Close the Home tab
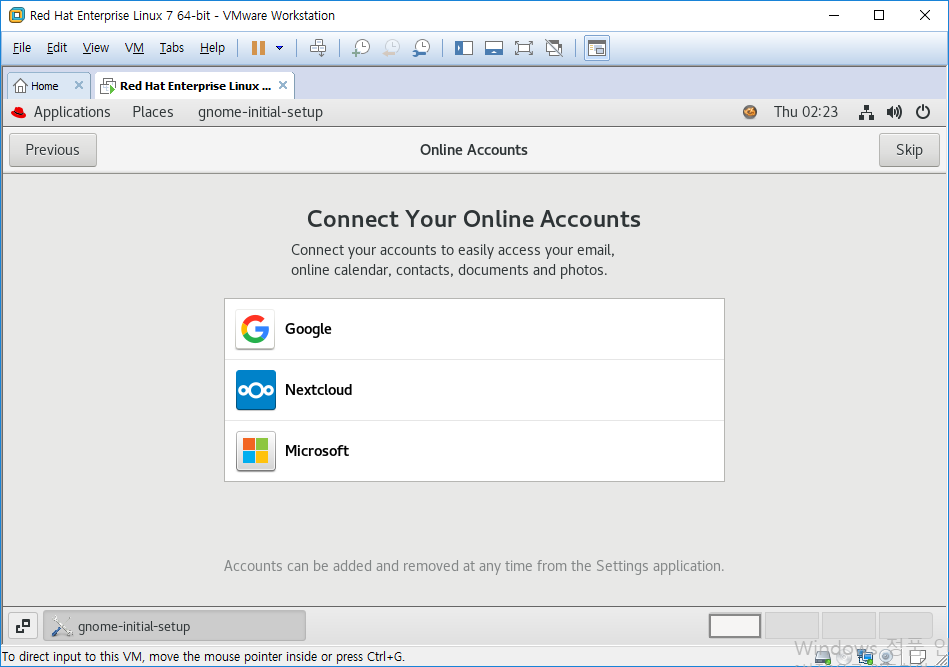The width and height of the screenshot is (949, 667). pyautogui.click(x=79, y=85)
